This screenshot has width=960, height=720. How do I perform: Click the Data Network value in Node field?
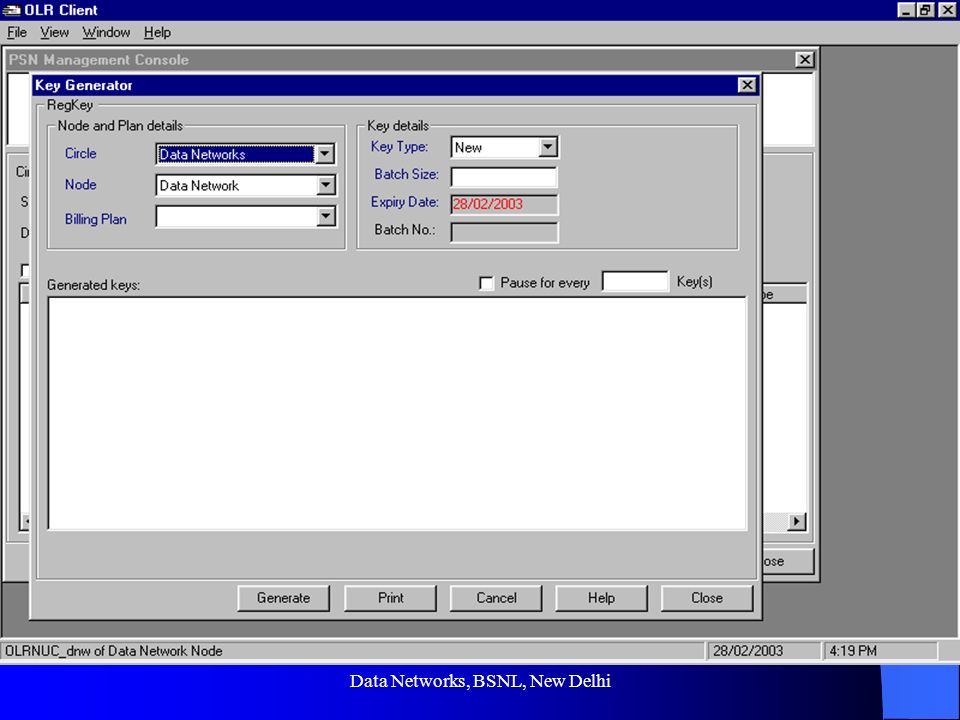coord(237,186)
